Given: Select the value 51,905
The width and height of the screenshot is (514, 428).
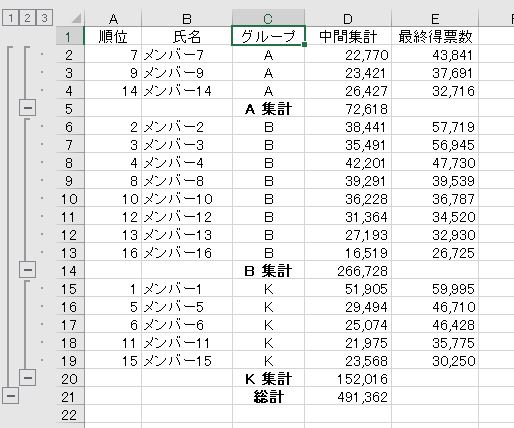Looking at the screenshot, I should (x=348, y=288).
